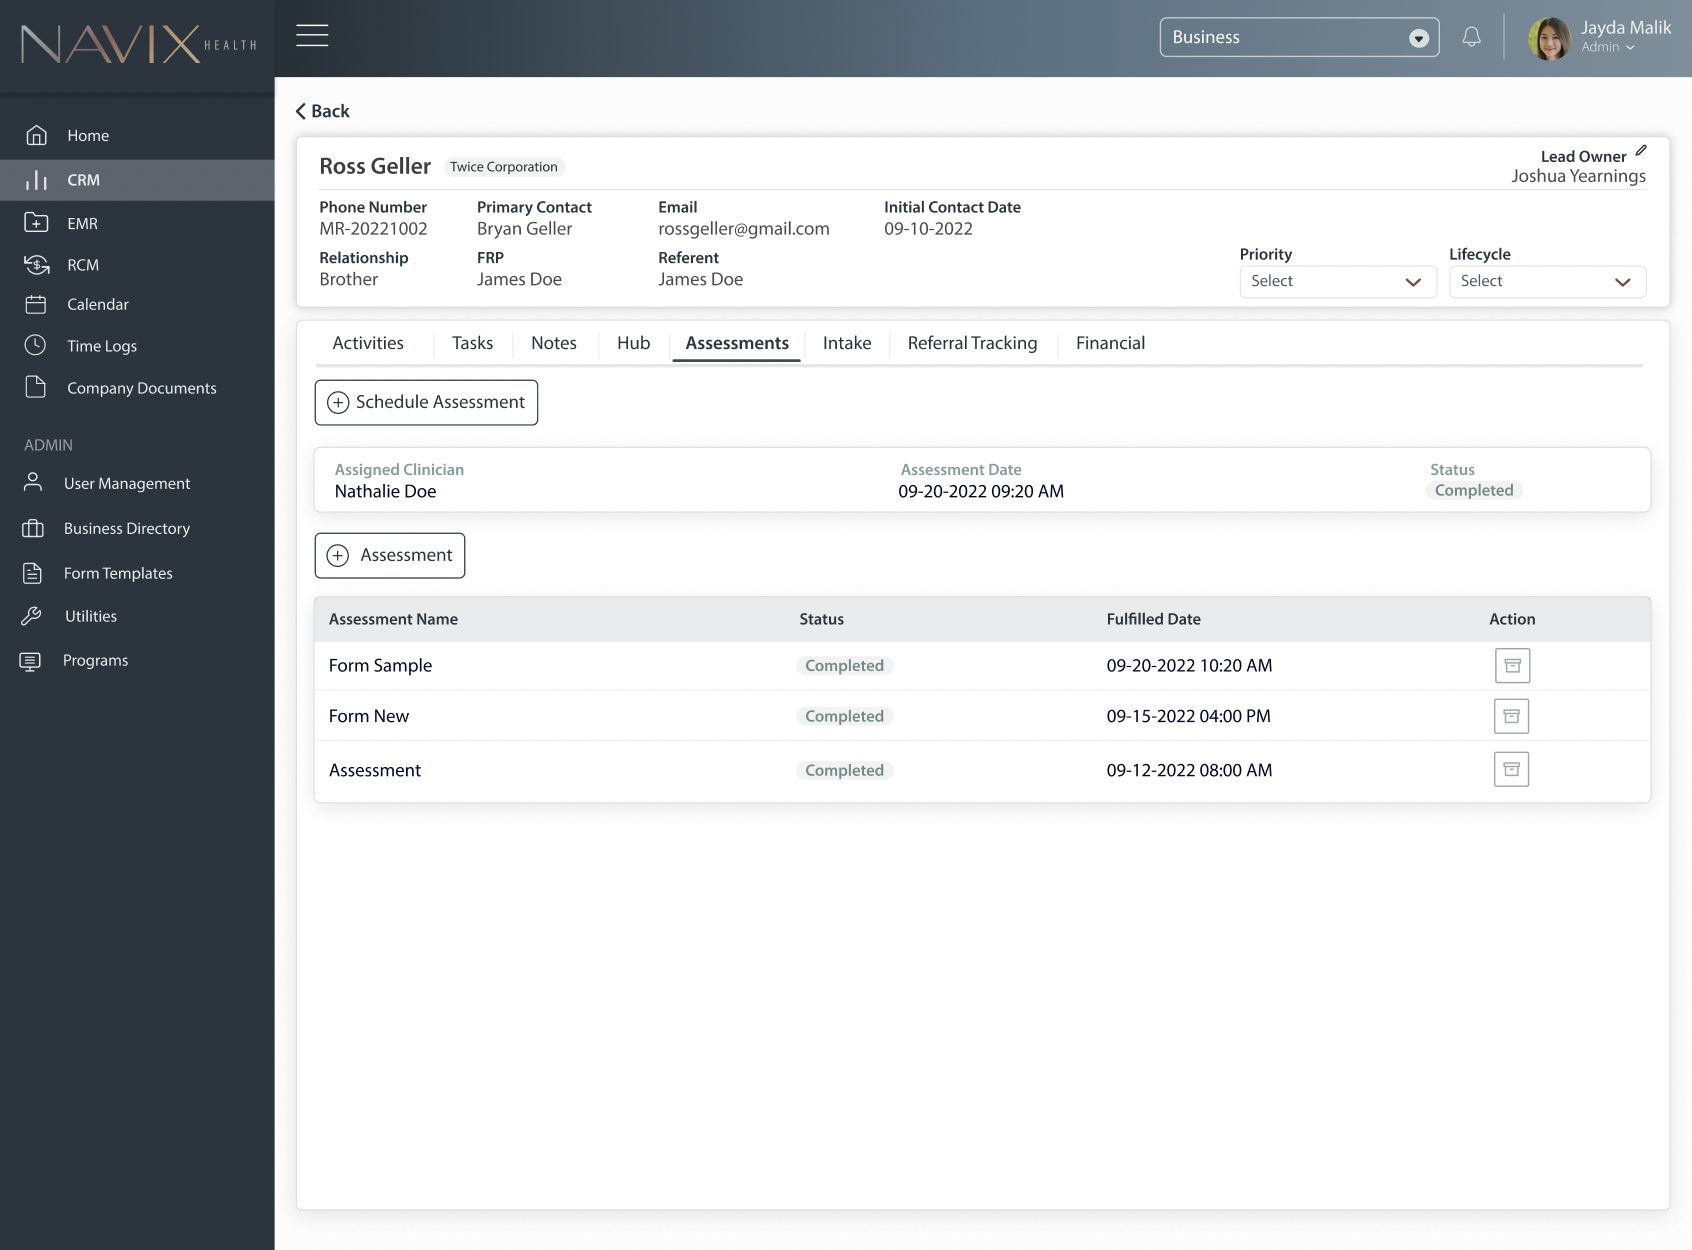The height and width of the screenshot is (1250, 1692).
Task: Open the archive action for Form Sample
Action: point(1512,665)
